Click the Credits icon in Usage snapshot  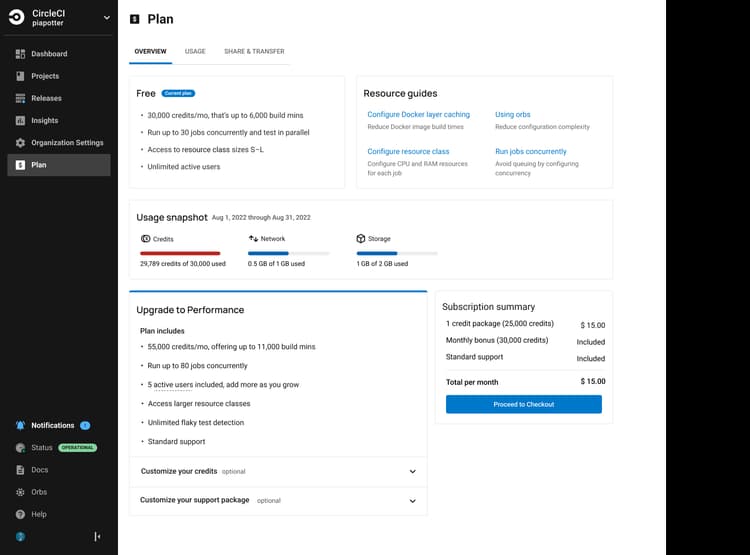(146, 239)
